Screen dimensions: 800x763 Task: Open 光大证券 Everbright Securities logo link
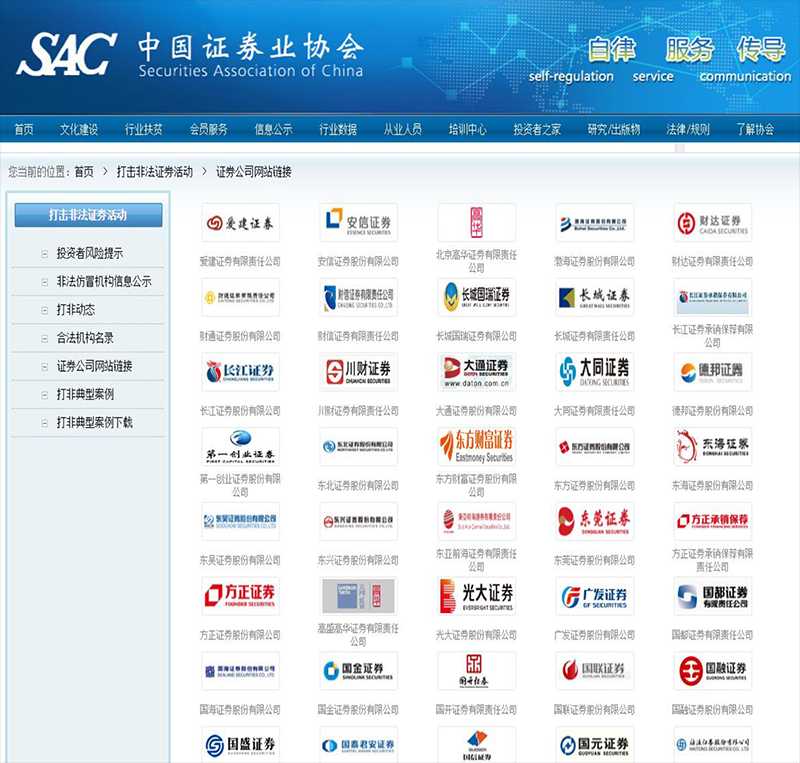478,595
